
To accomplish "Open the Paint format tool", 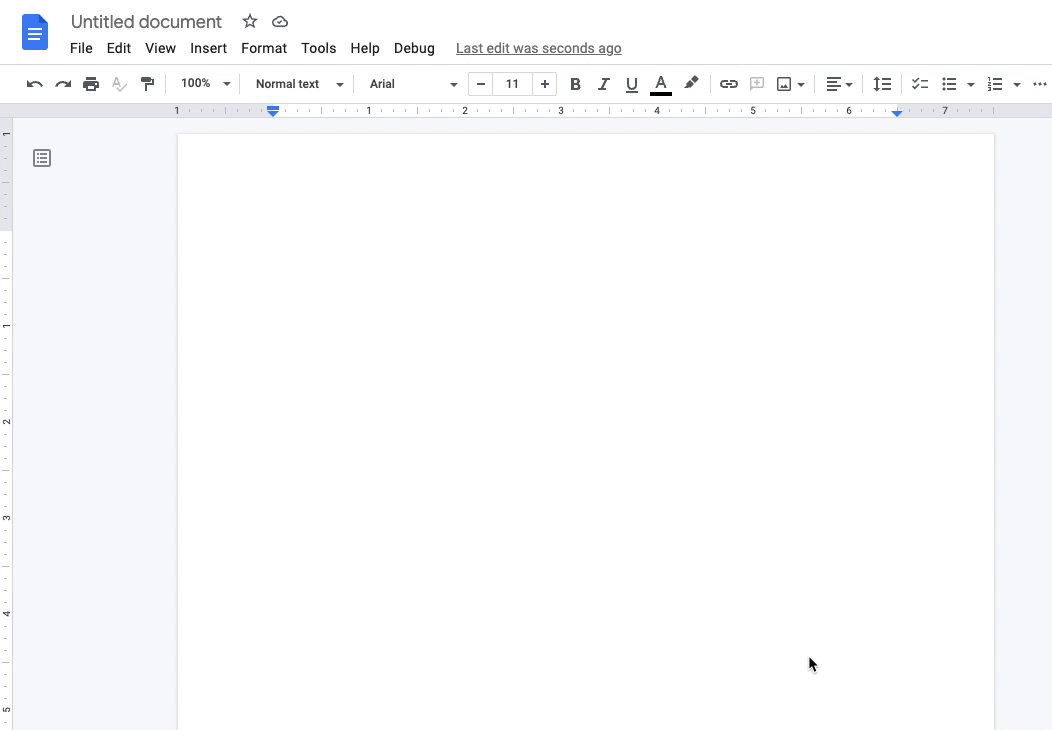I will (x=147, y=84).
